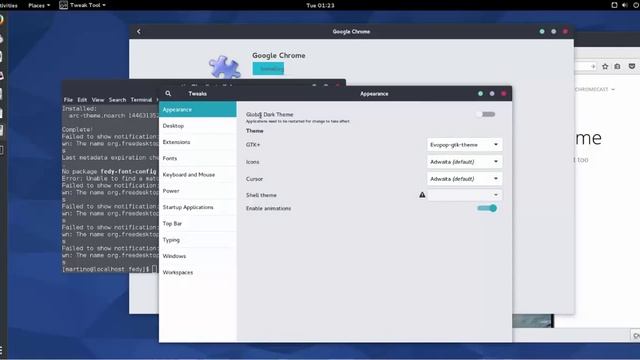Click the "Shell theme" label
This screenshot has height=360, width=640.
[261, 195]
